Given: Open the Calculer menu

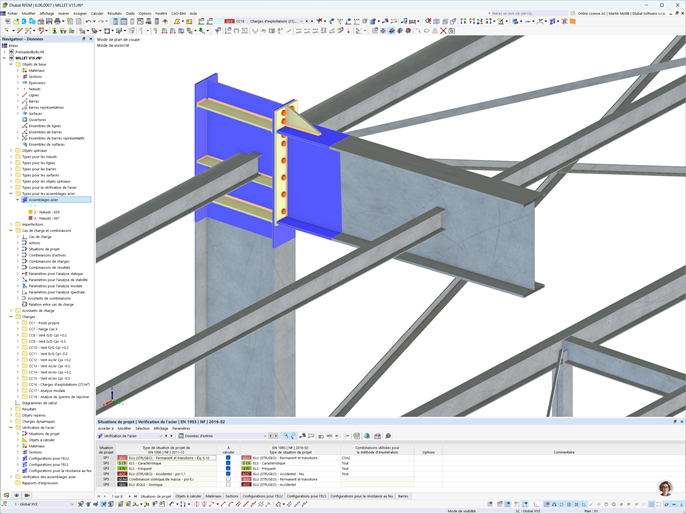Looking at the screenshot, I should [97, 14].
